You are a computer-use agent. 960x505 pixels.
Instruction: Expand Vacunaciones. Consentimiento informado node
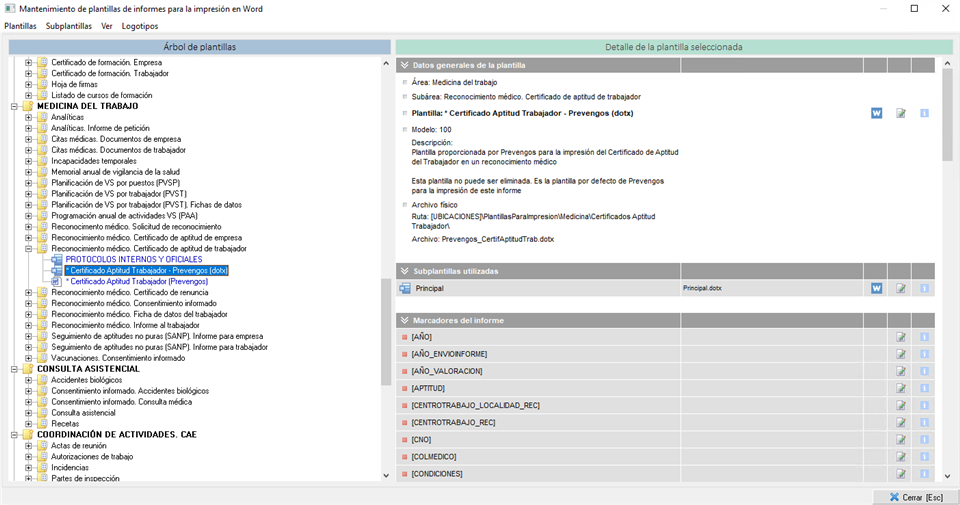[28, 358]
